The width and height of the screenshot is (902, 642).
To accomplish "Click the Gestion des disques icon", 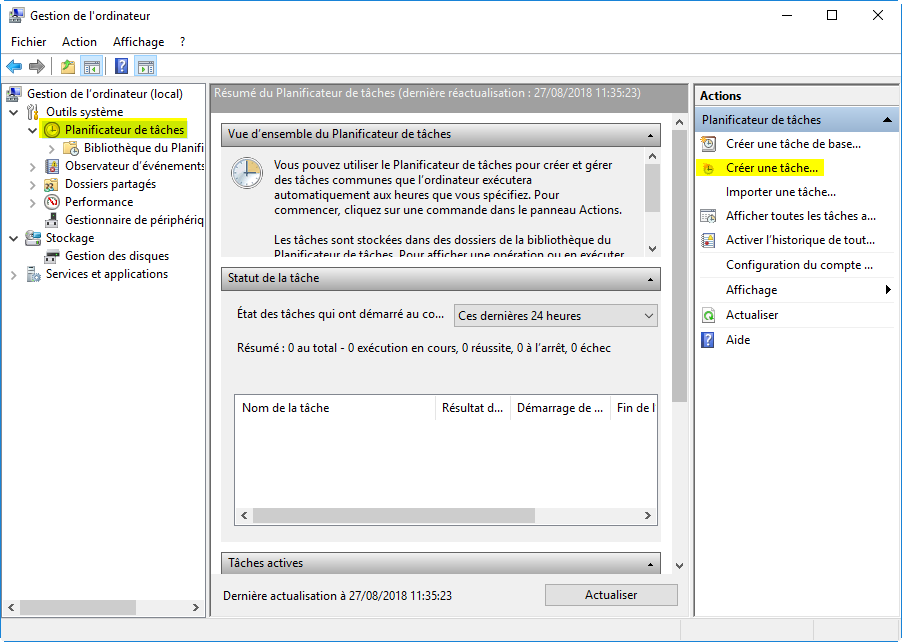I will tap(52, 257).
